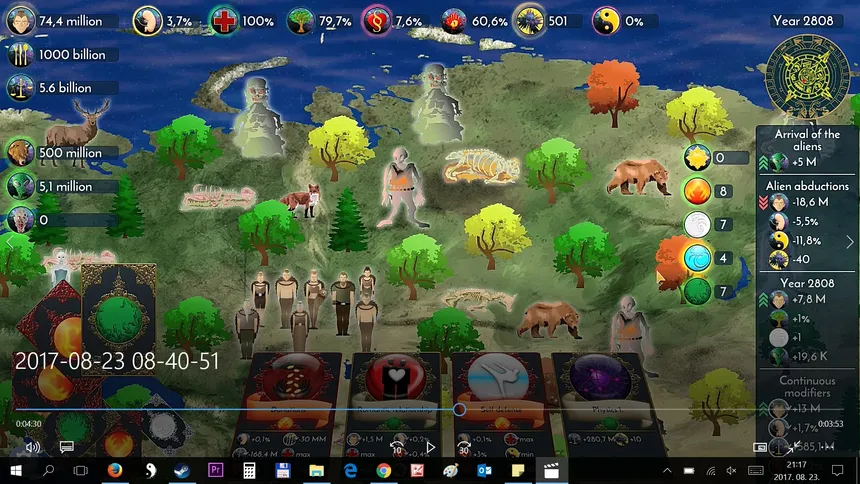The height and width of the screenshot is (484, 860).
Task: Seek using the video progress slider handle
Action: pos(460,409)
